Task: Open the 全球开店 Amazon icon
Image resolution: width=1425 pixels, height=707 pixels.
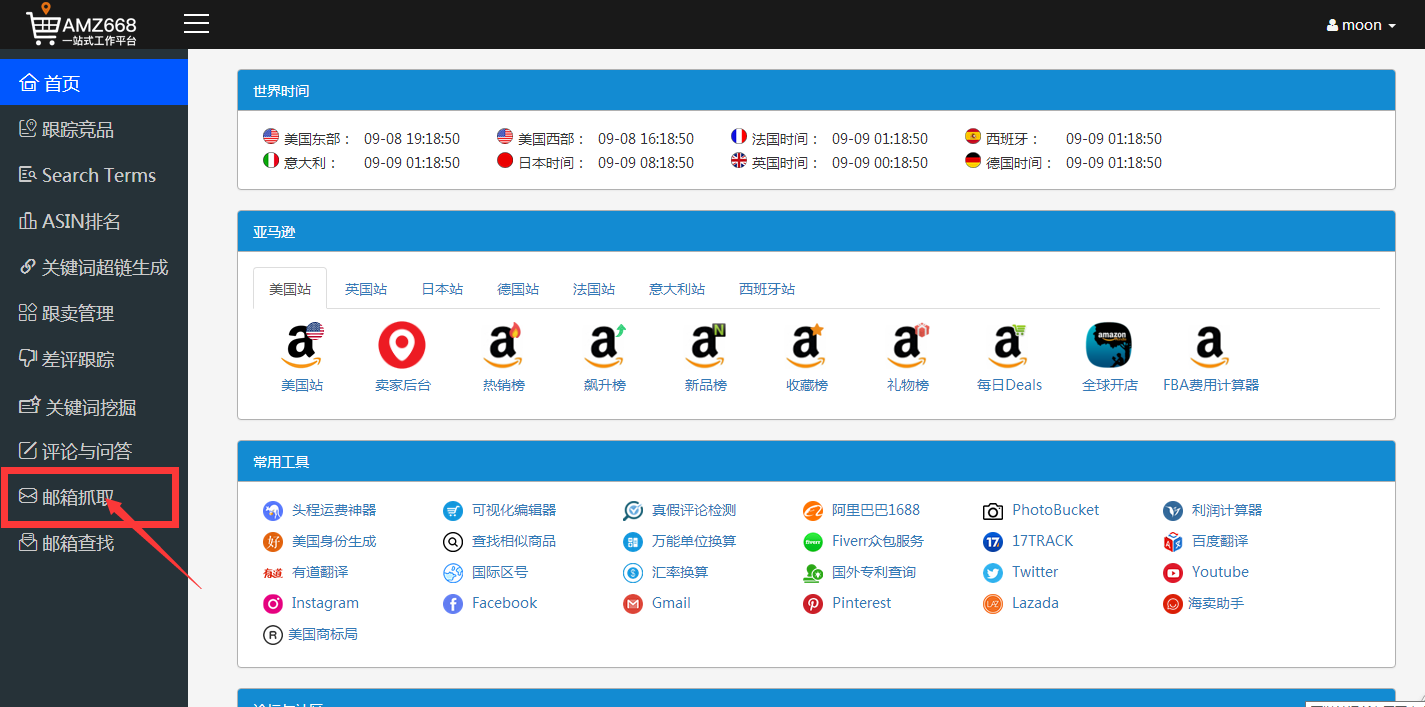Action: [1109, 345]
